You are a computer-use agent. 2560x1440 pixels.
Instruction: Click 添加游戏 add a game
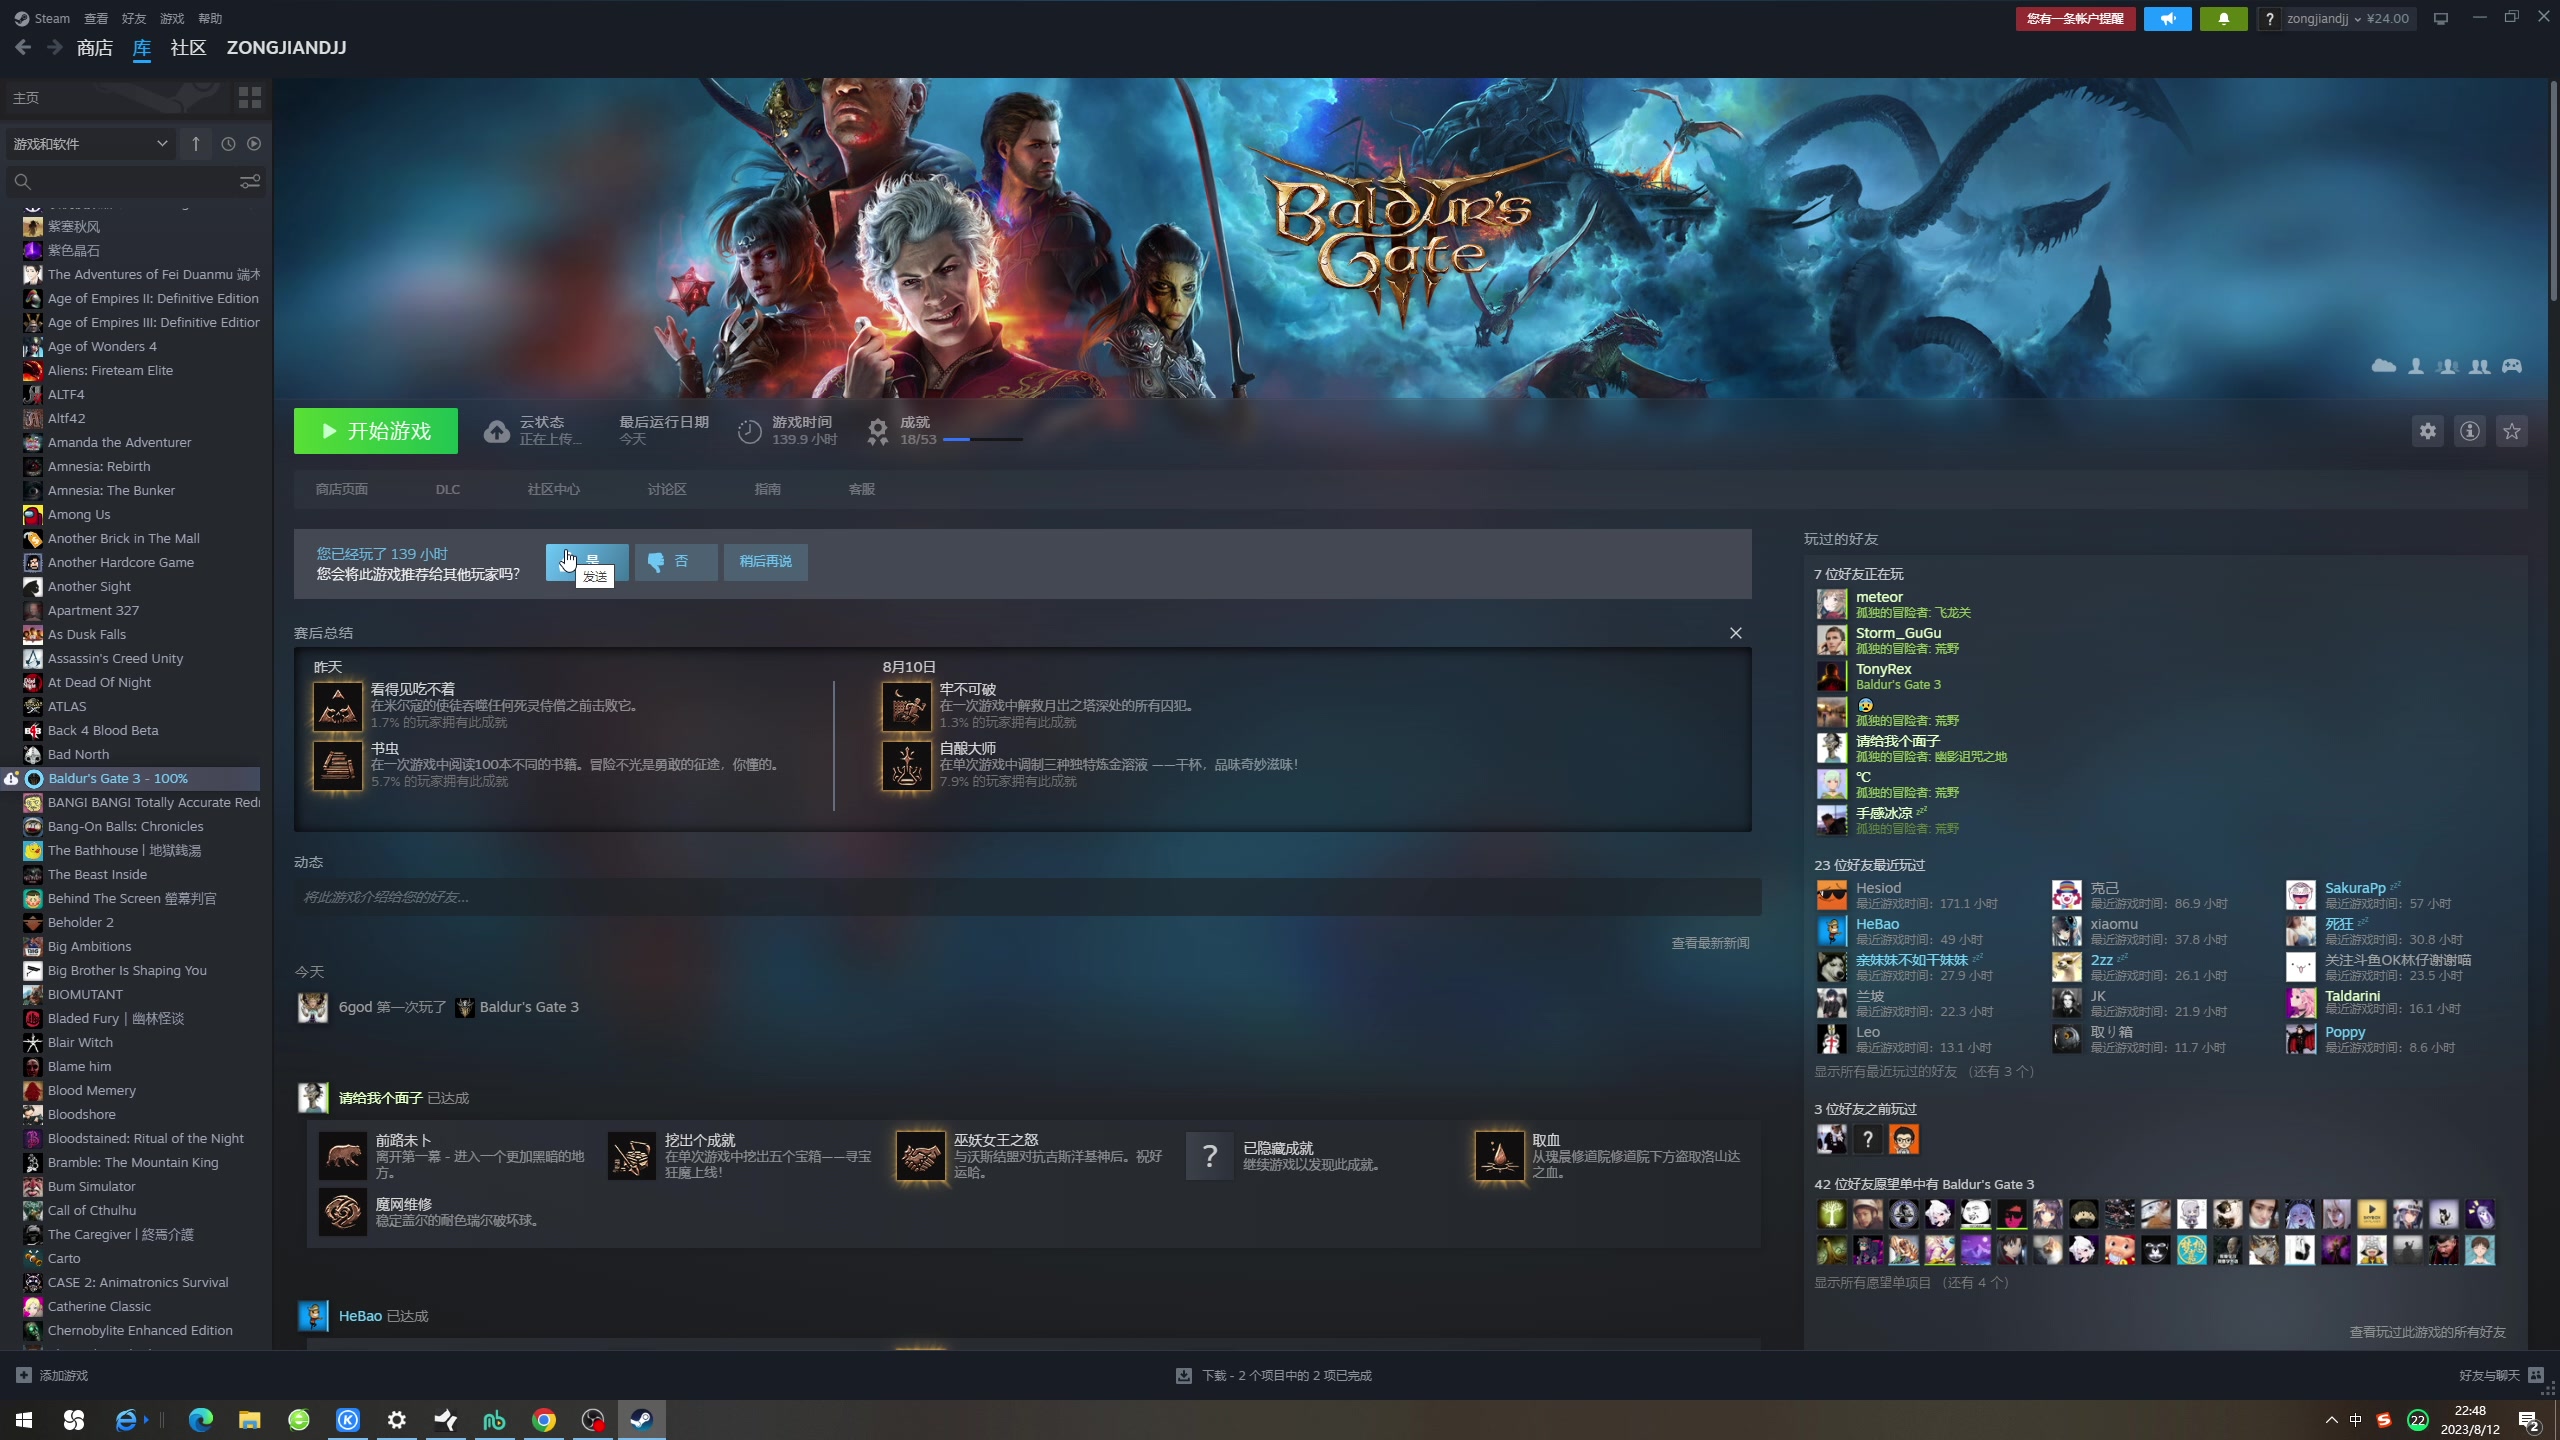[x=52, y=1375]
